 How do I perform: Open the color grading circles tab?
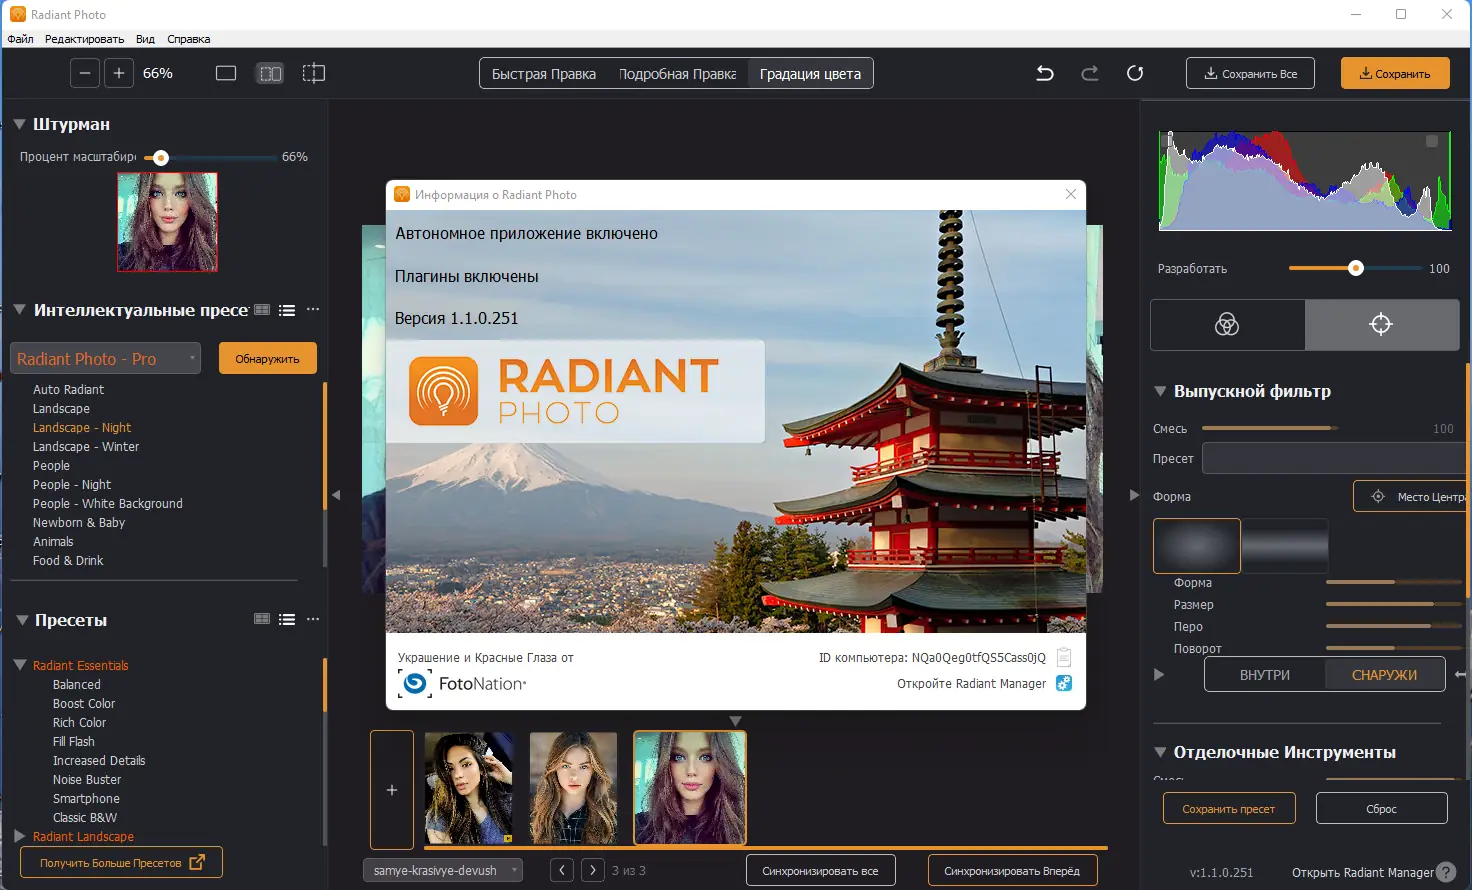1227,324
